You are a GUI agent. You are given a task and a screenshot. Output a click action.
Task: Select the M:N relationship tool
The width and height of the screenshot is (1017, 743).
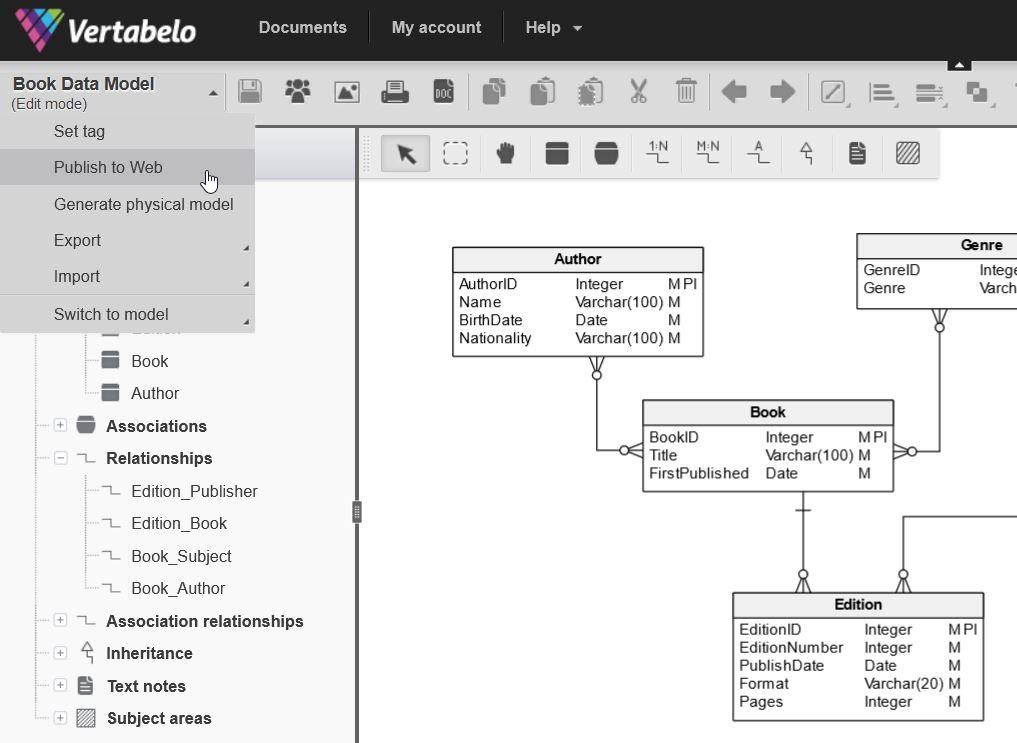[x=708, y=153]
